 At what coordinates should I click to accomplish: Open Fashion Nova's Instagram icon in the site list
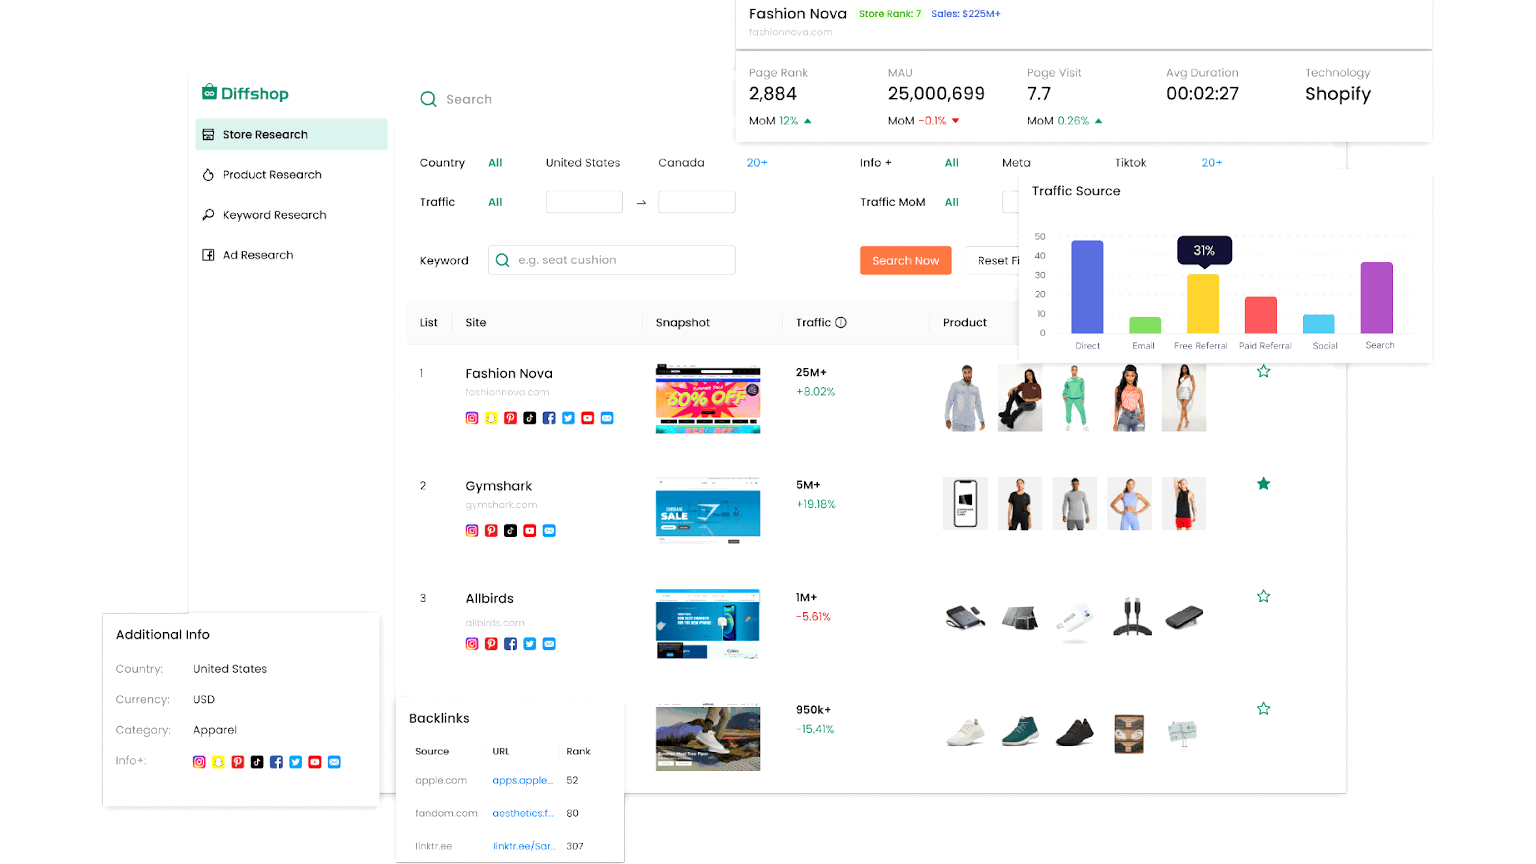(x=472, y=418)
